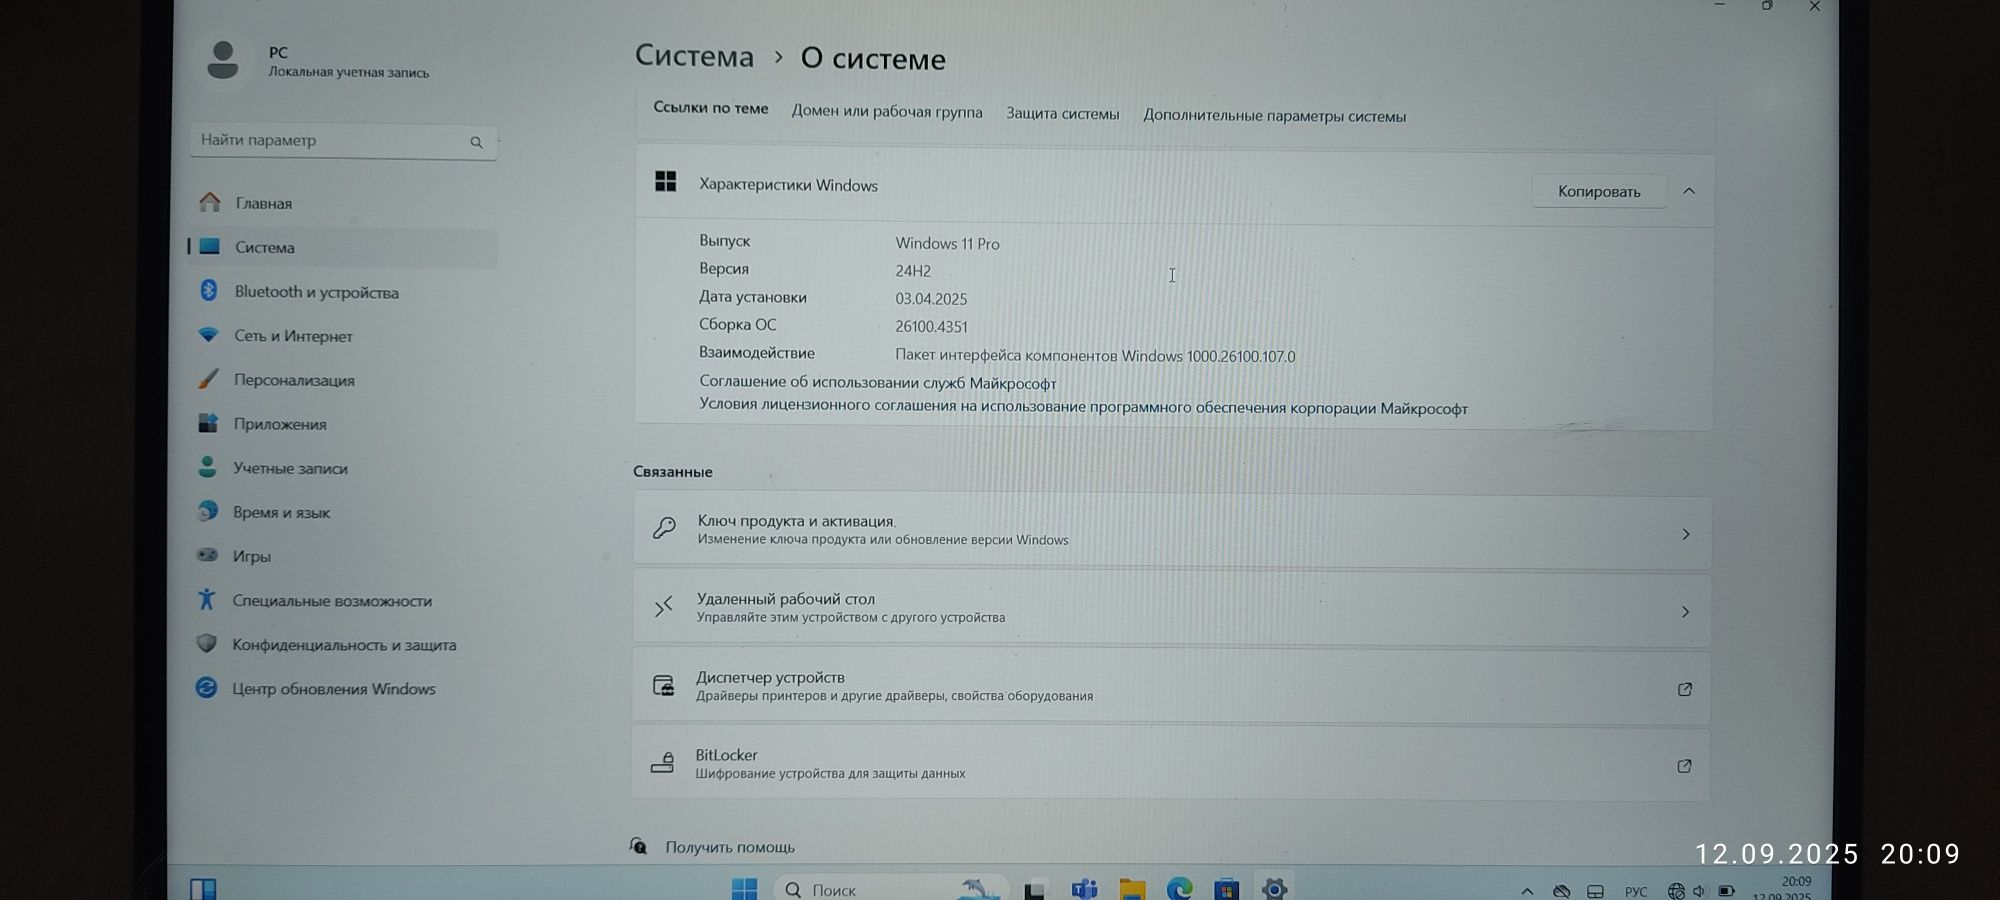This screenshot has height=900, width=2000.
Task: Click the BitLocker lock drive icon
Action: coord(662,763)
